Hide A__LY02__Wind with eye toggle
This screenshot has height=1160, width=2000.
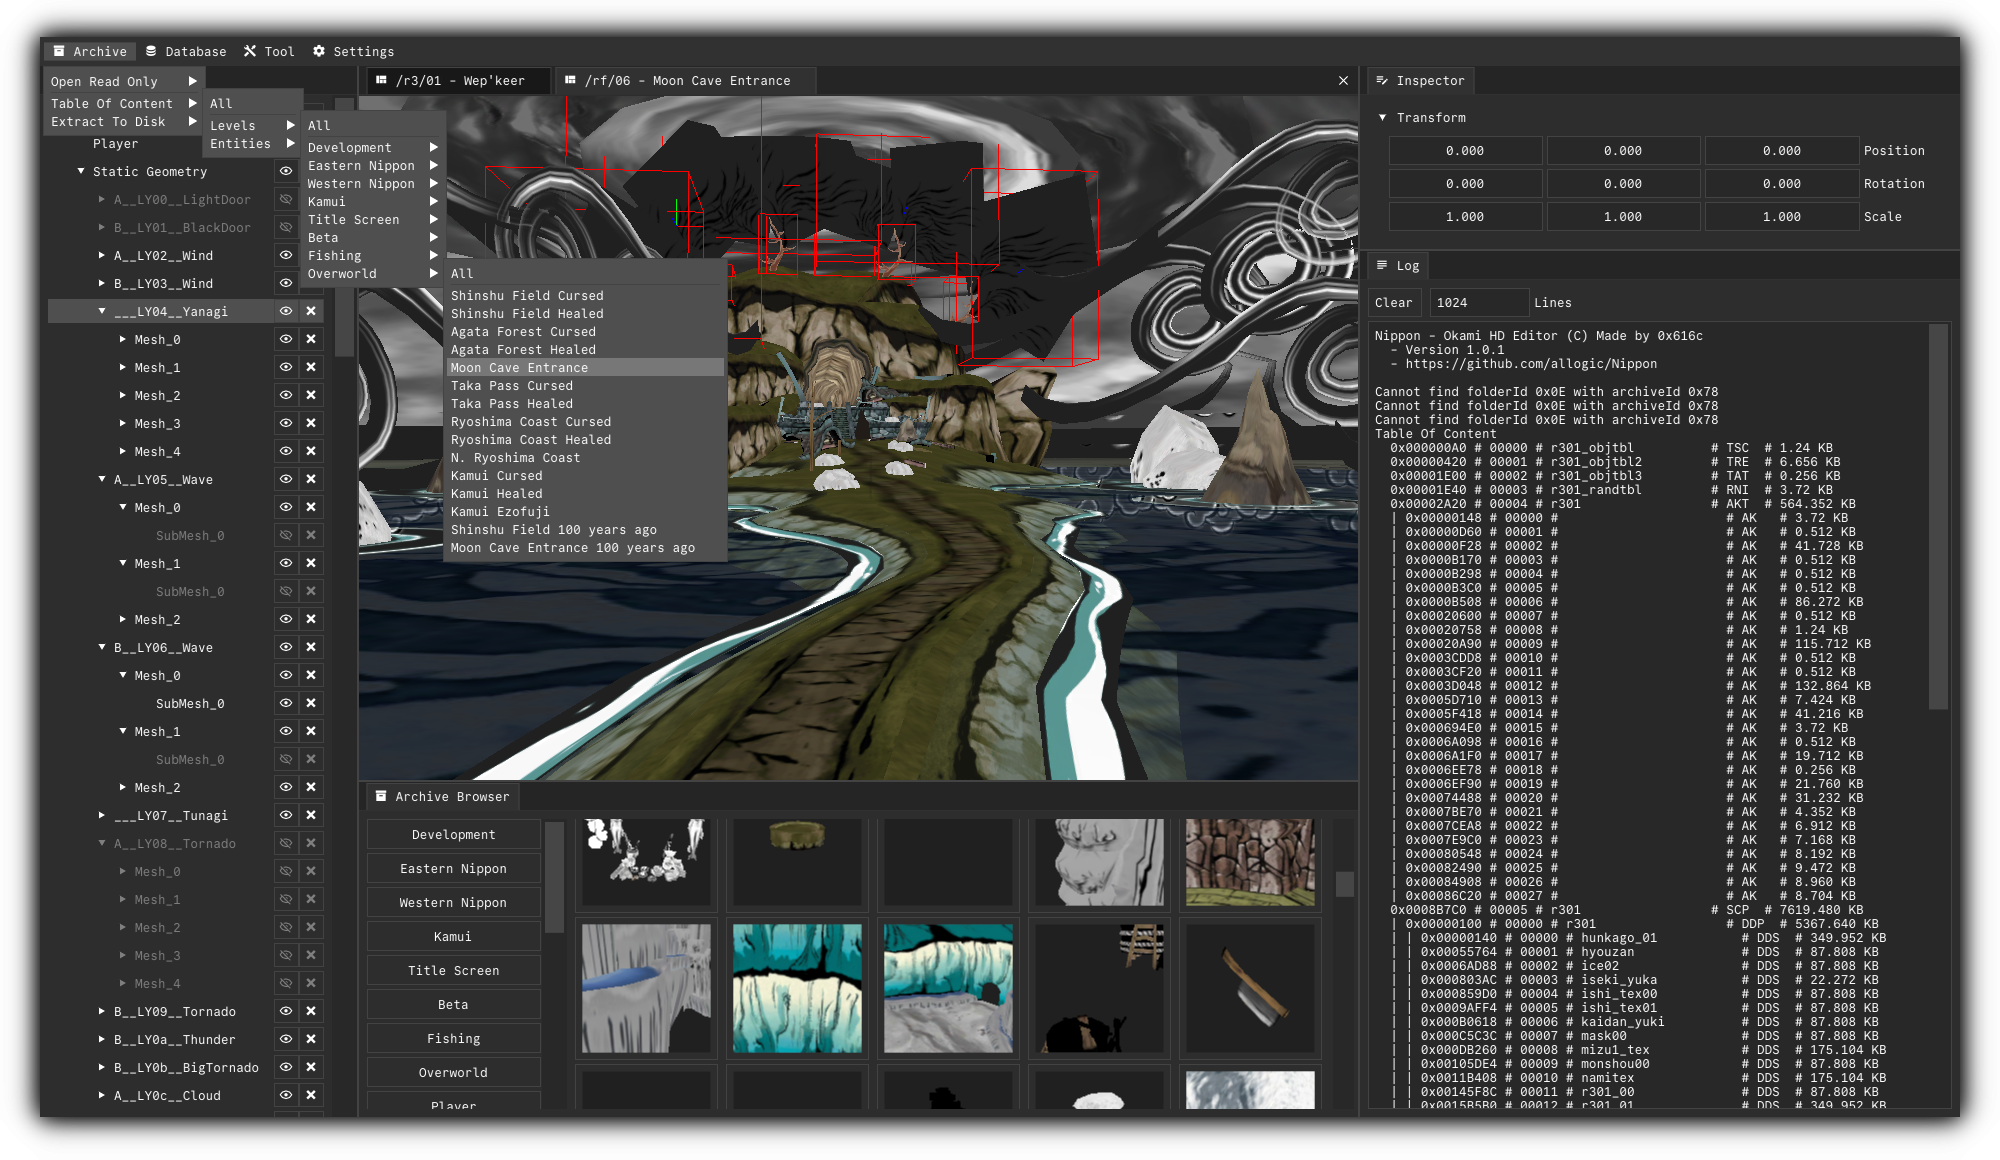click(x=286, y=255)
